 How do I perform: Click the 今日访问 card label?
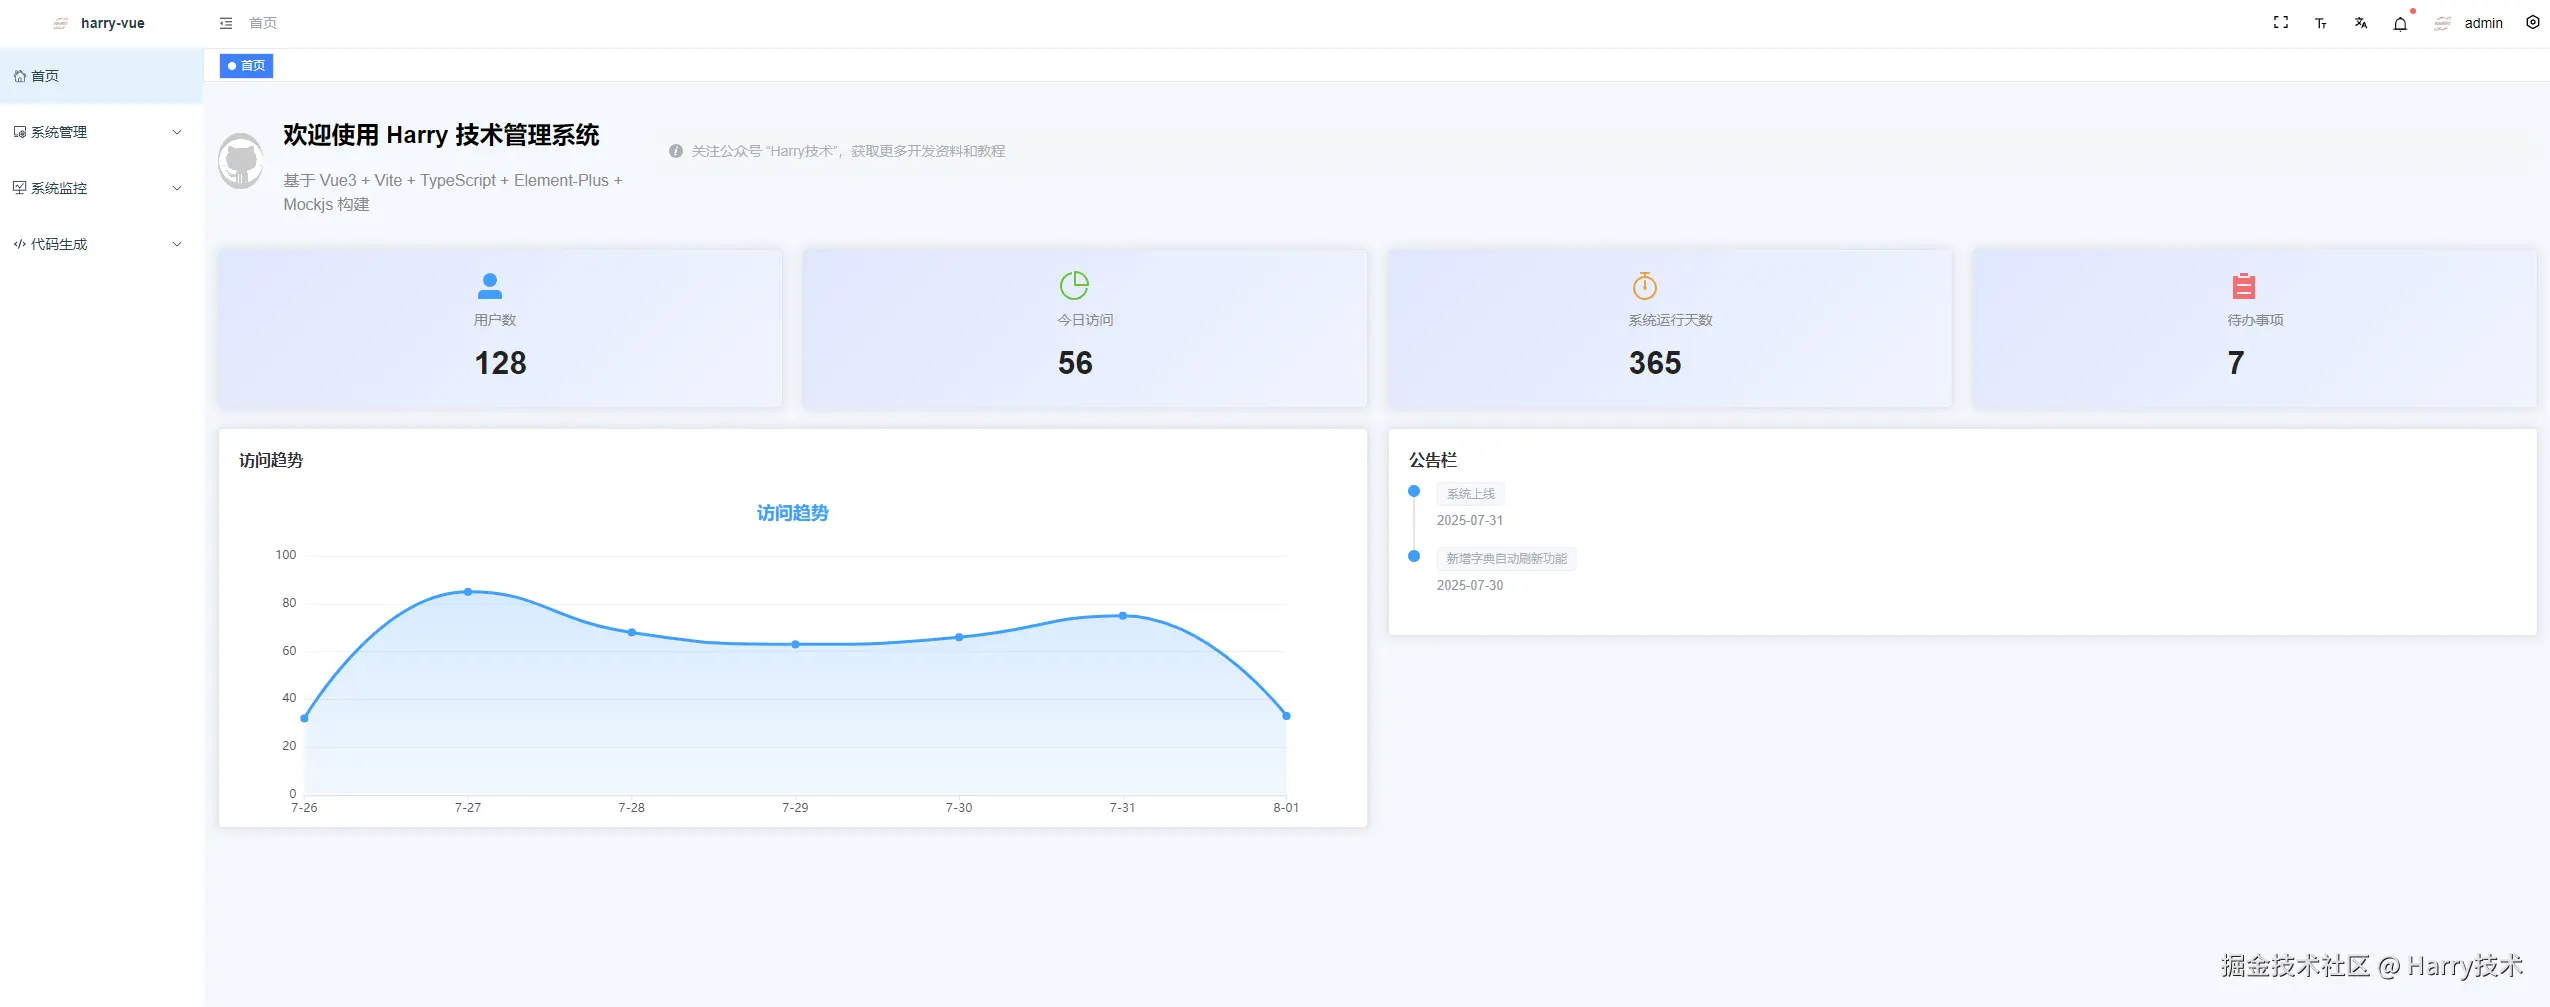[x=1085, y=320]
